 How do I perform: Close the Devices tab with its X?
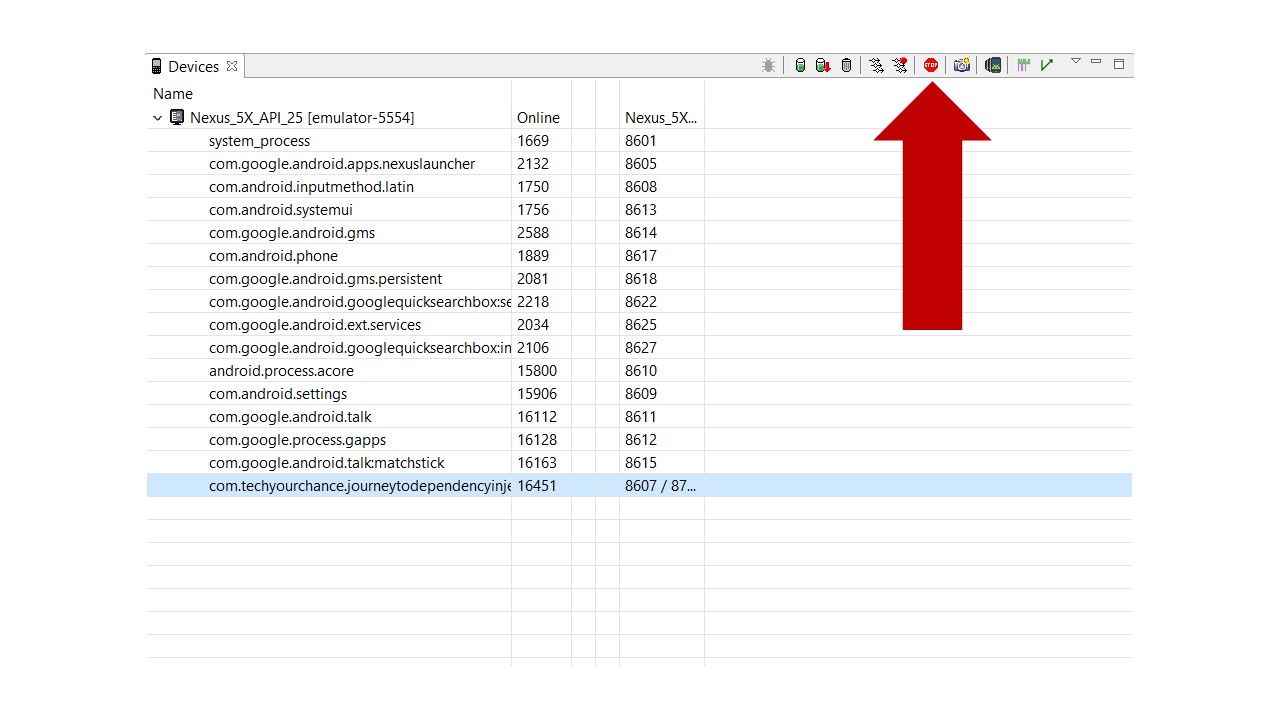coord(232,66)
